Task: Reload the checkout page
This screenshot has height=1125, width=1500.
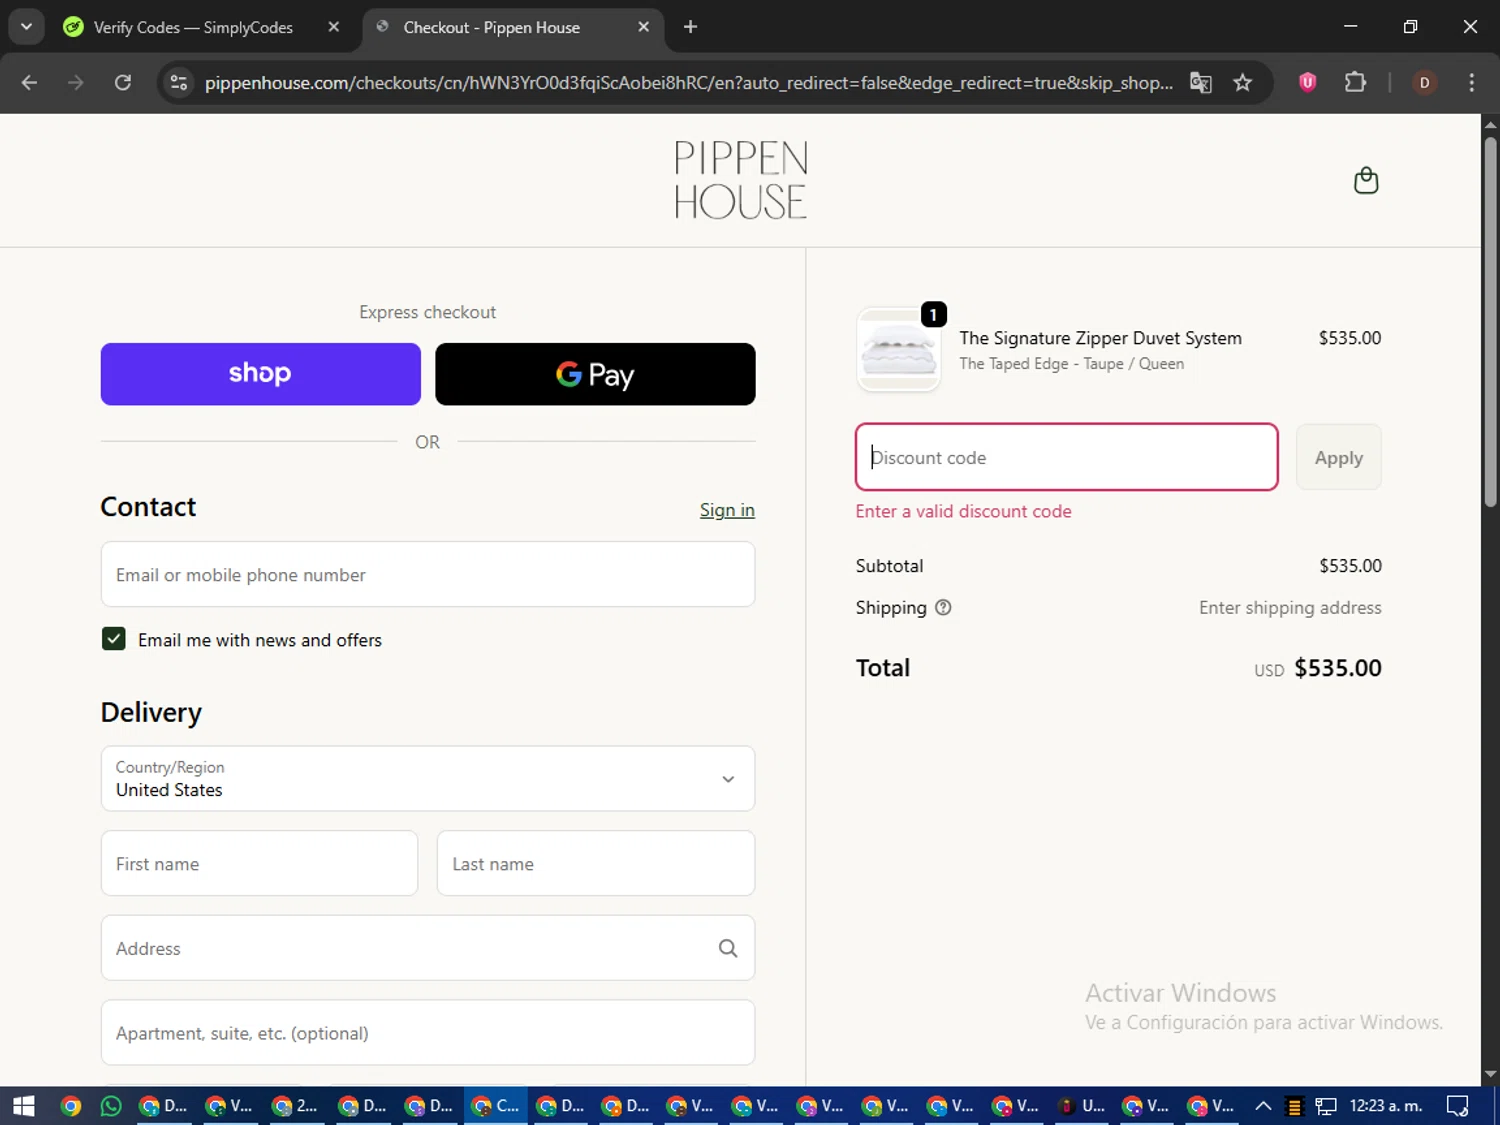Action: coord(123,82)
